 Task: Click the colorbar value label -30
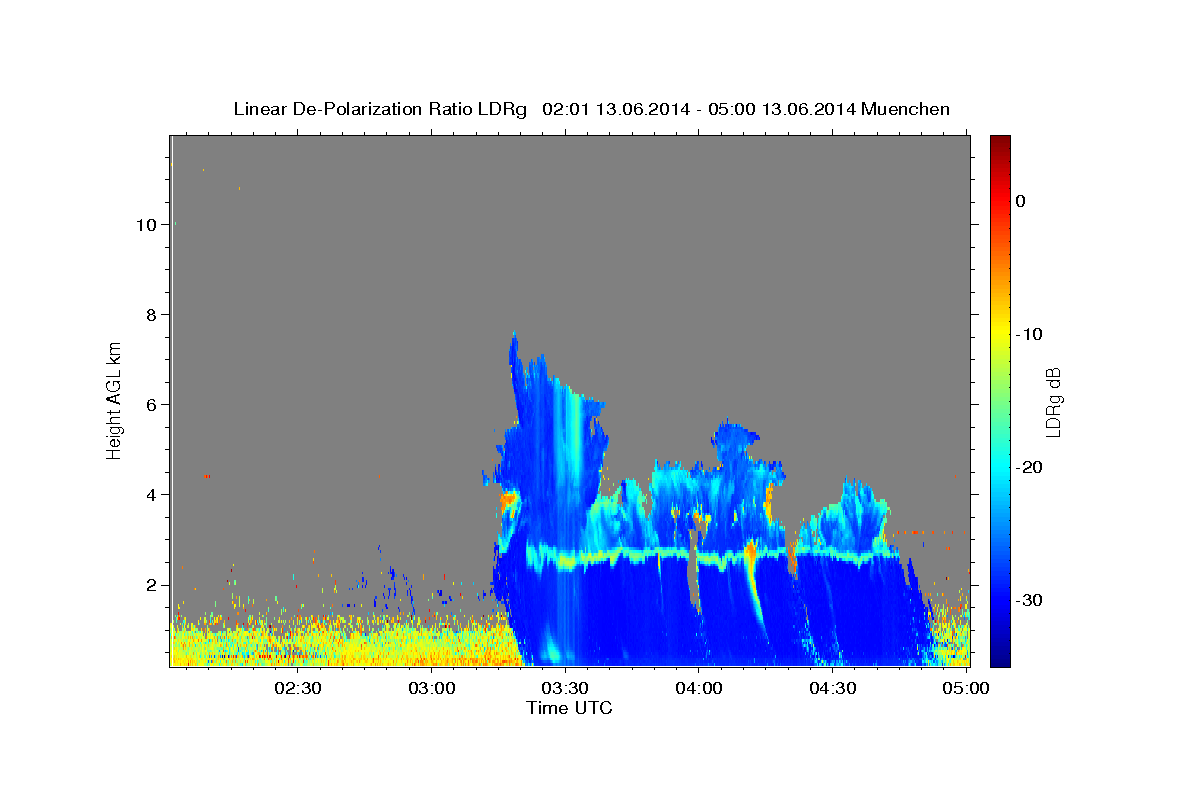(x=1030, y=600)
